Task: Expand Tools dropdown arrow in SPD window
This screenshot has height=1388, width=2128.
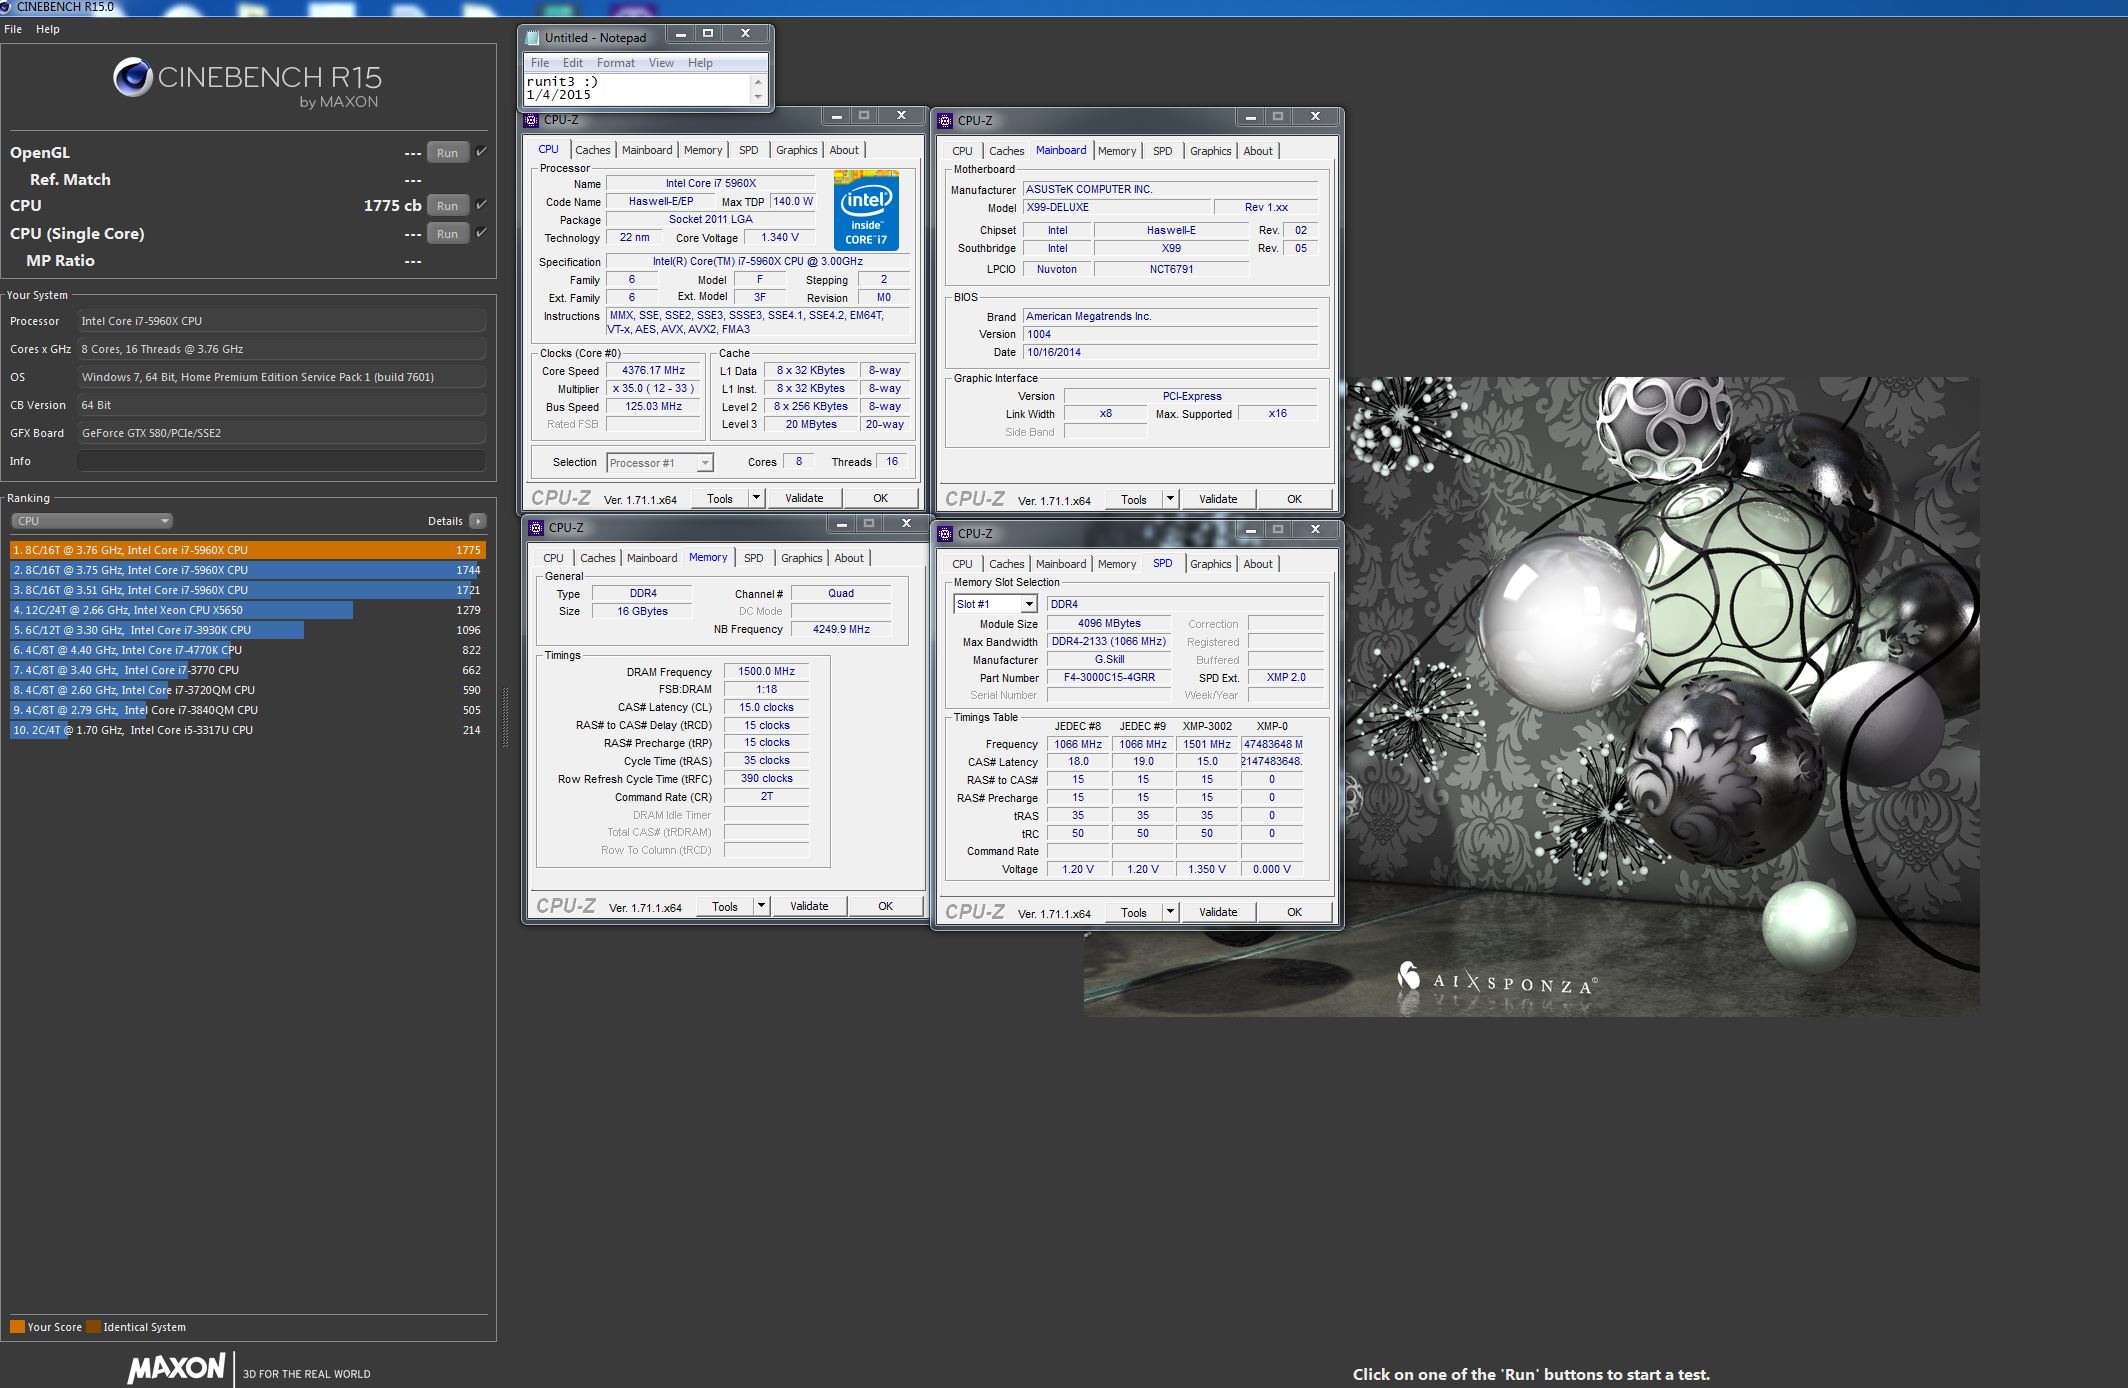Action: pyautogui.click(x=1170, y=912)
